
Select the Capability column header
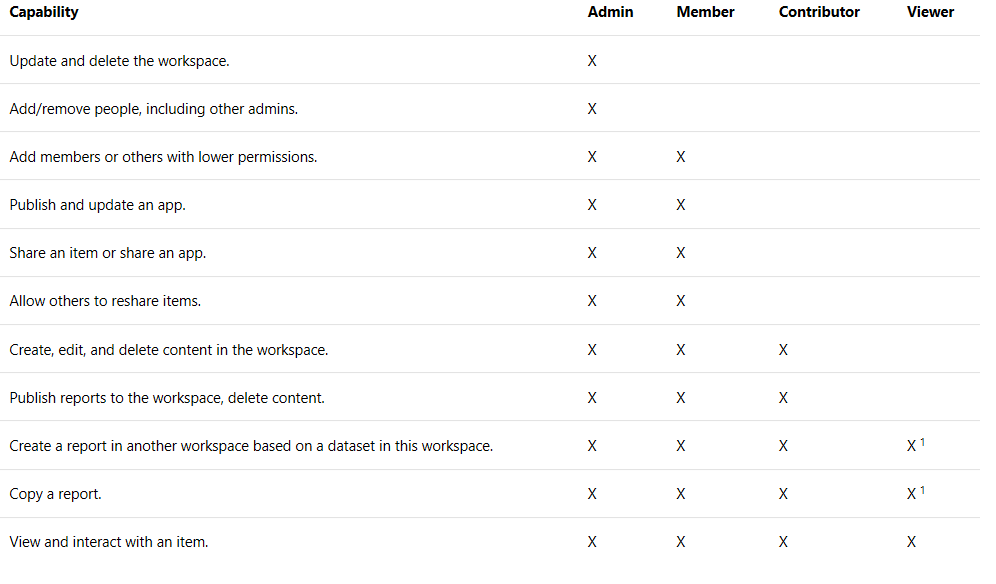[x=44, y=12]
